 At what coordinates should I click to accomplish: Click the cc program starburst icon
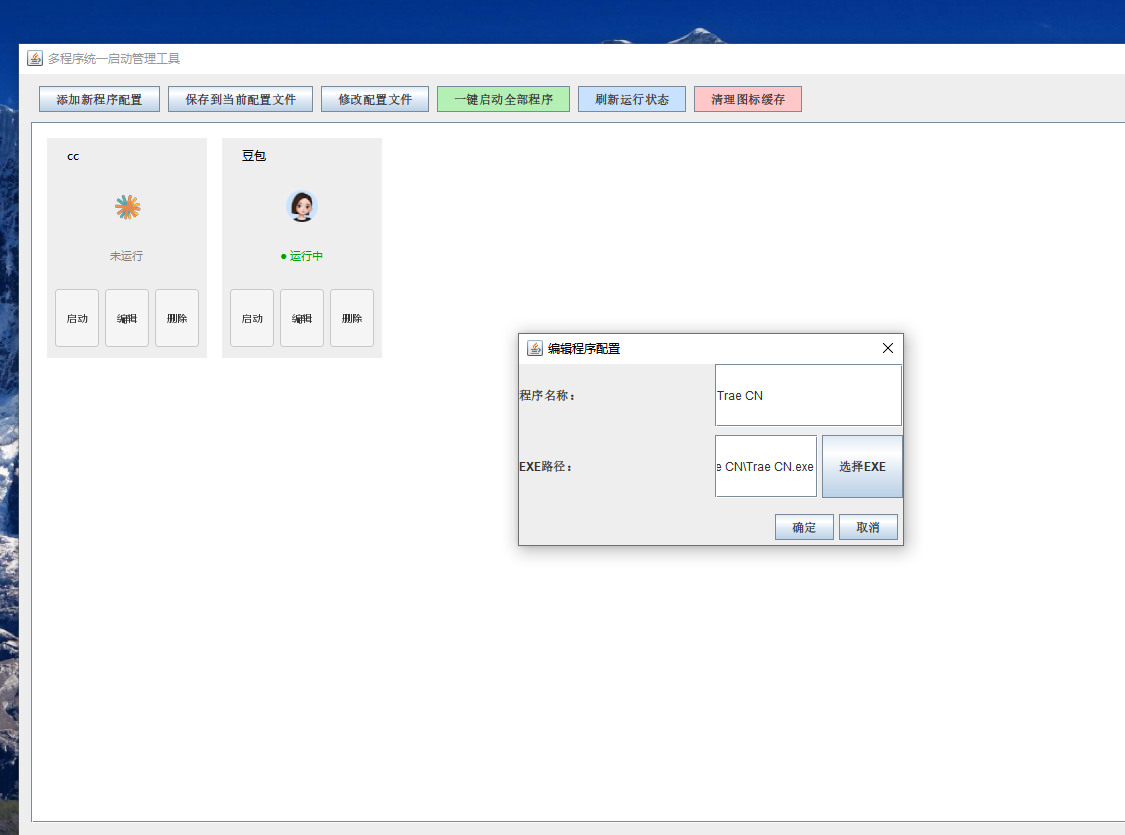128,207
